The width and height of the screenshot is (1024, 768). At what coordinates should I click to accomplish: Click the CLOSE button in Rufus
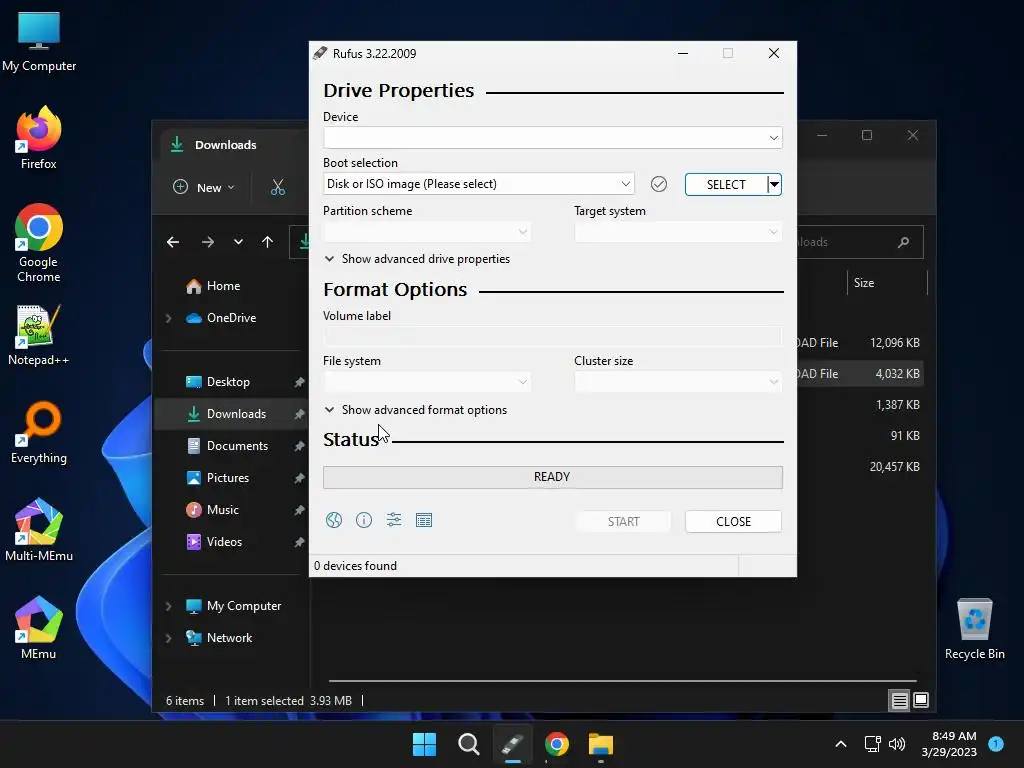tap(733, 521)
